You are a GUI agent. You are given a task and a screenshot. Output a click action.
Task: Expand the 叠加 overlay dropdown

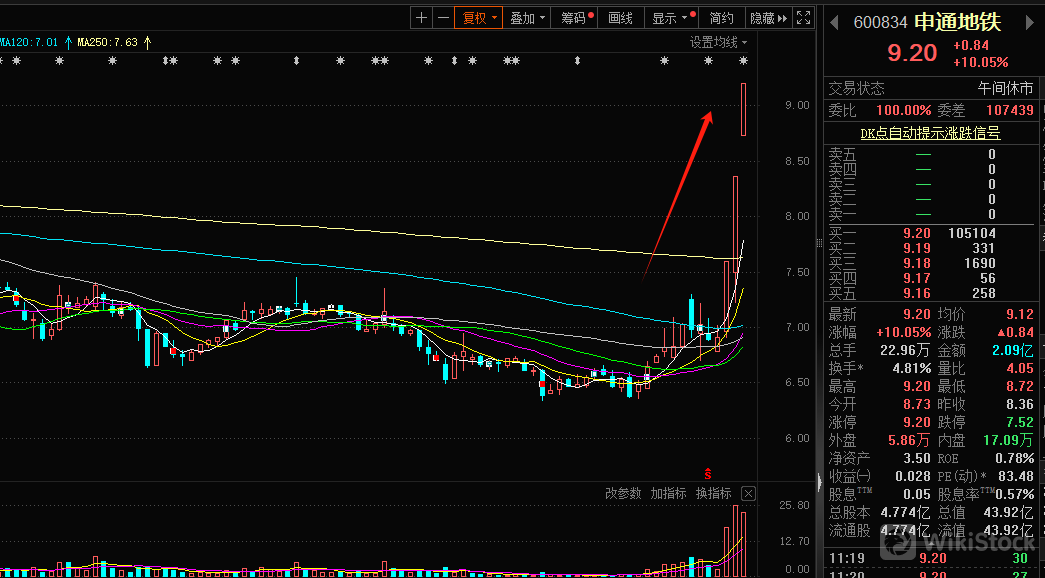pos(527,18)
